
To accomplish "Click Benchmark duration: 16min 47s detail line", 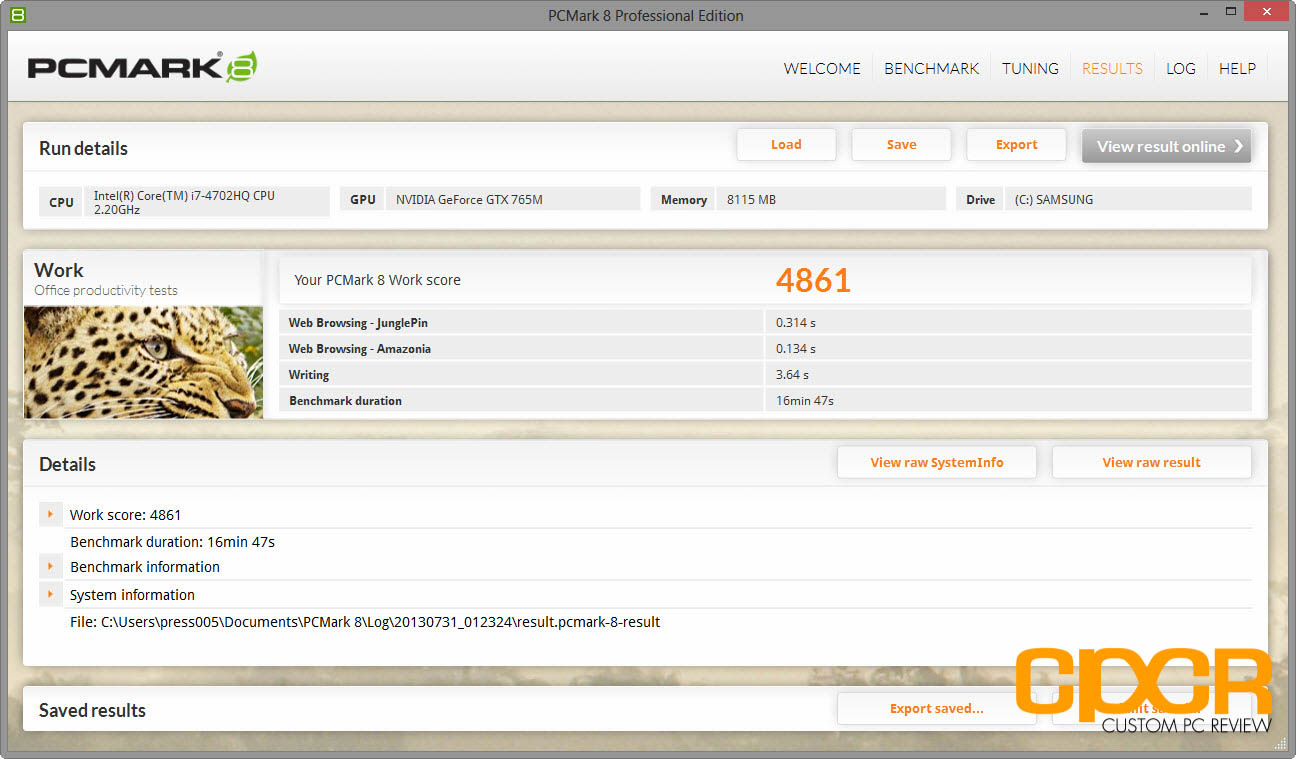I will [172, 542].
